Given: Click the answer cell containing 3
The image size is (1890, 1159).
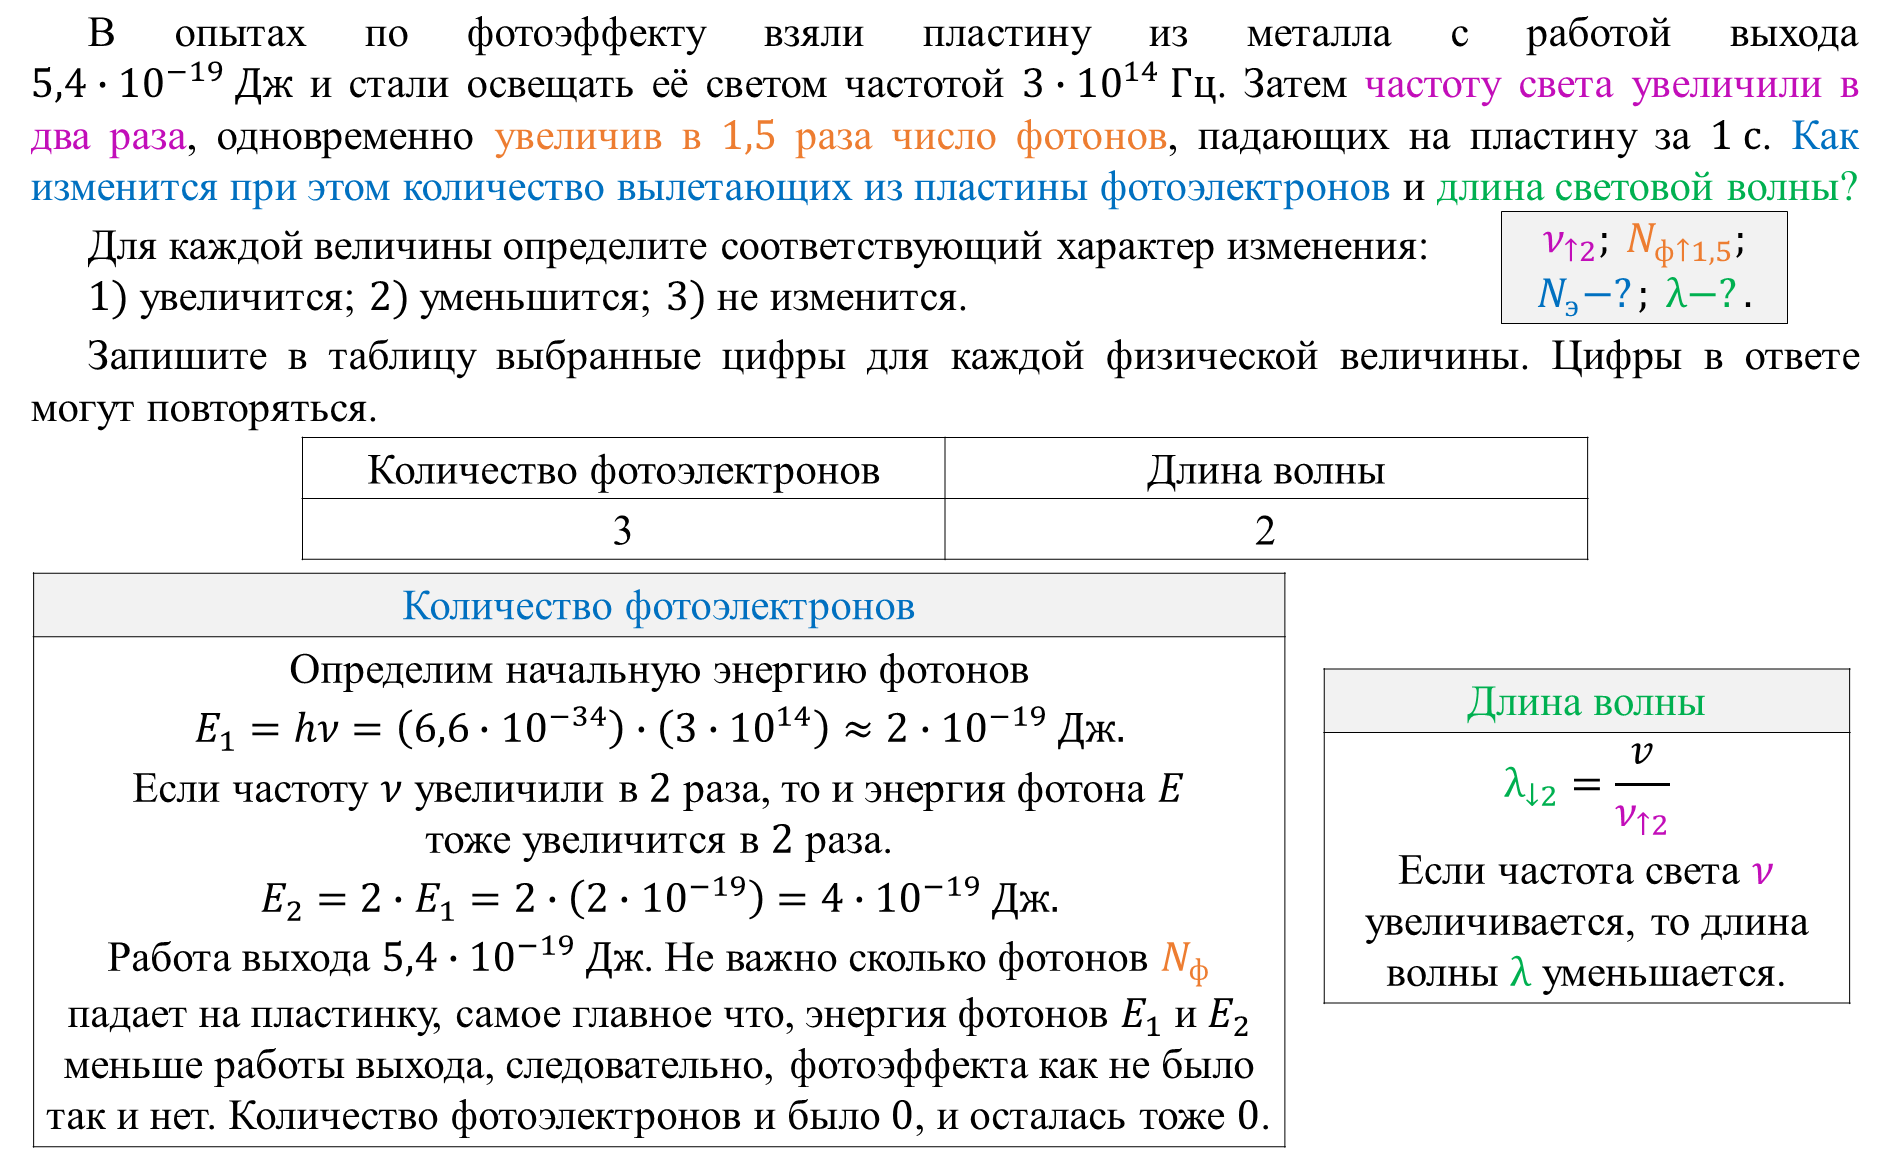Looking at the screenshot, I should coord(623,529).
